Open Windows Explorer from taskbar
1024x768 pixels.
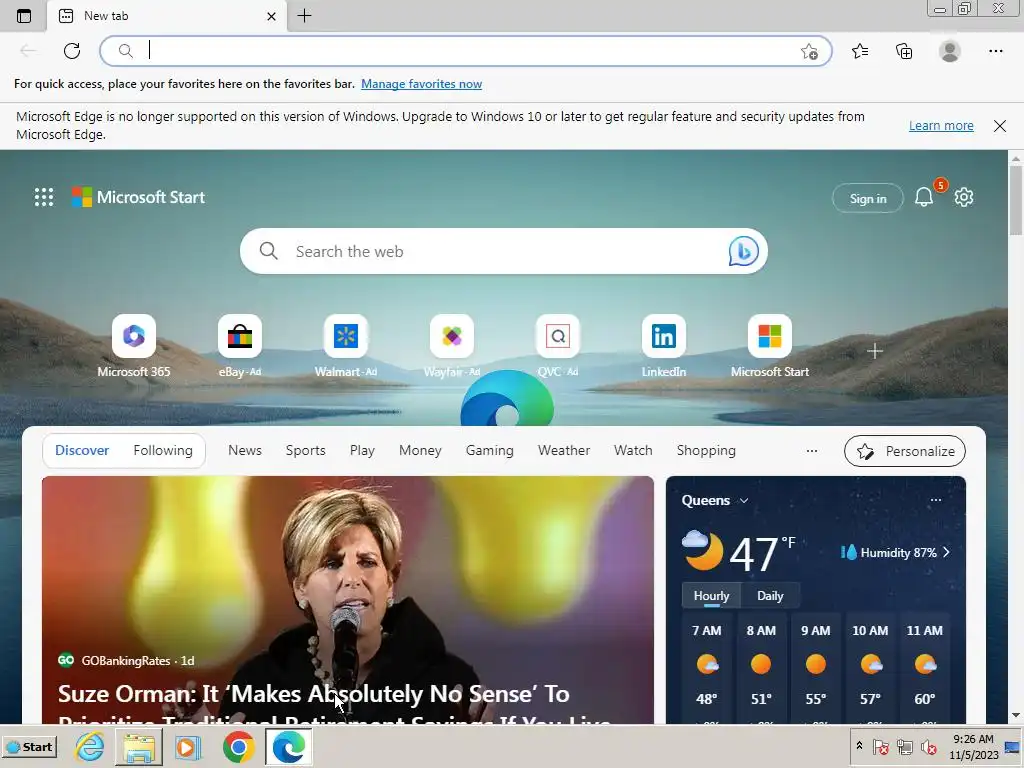pyautogui.click(x=139, y=747)
